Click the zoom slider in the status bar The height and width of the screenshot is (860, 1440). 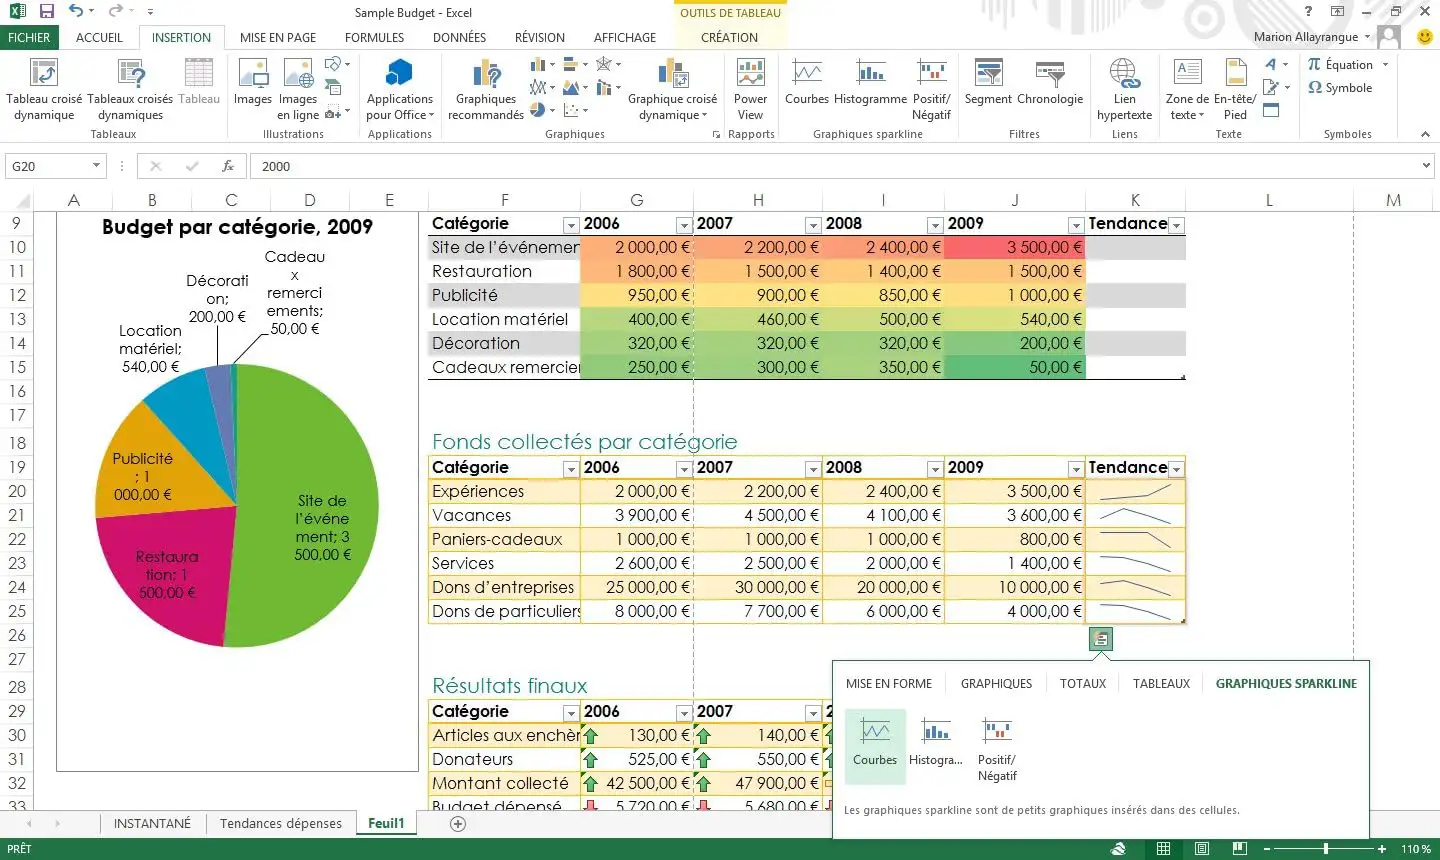pos(1325,849)
